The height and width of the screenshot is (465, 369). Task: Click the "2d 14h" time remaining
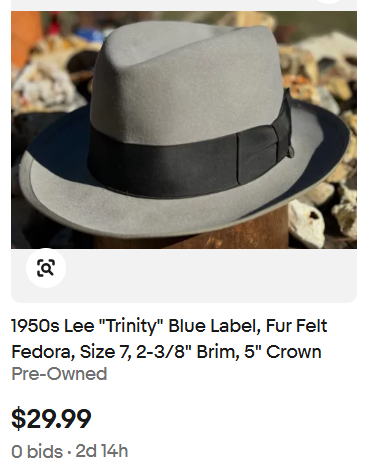[x=102, y=451]
